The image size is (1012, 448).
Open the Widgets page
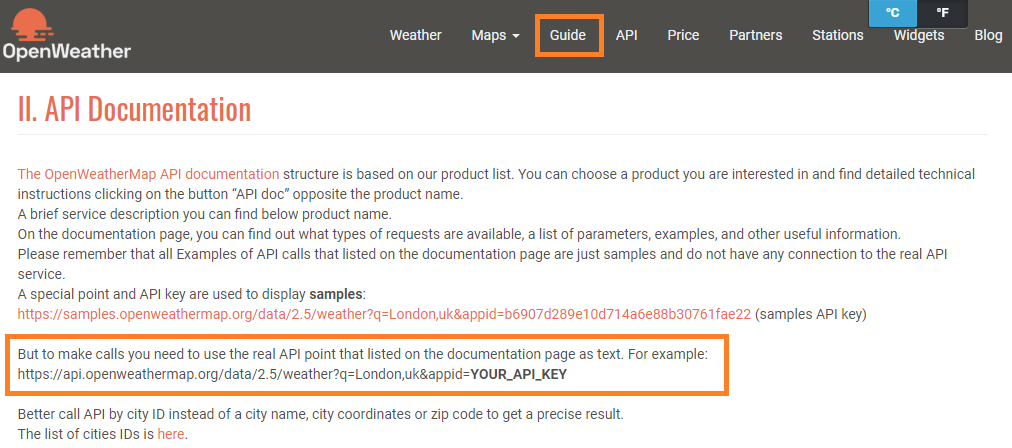tap(919, 36)
